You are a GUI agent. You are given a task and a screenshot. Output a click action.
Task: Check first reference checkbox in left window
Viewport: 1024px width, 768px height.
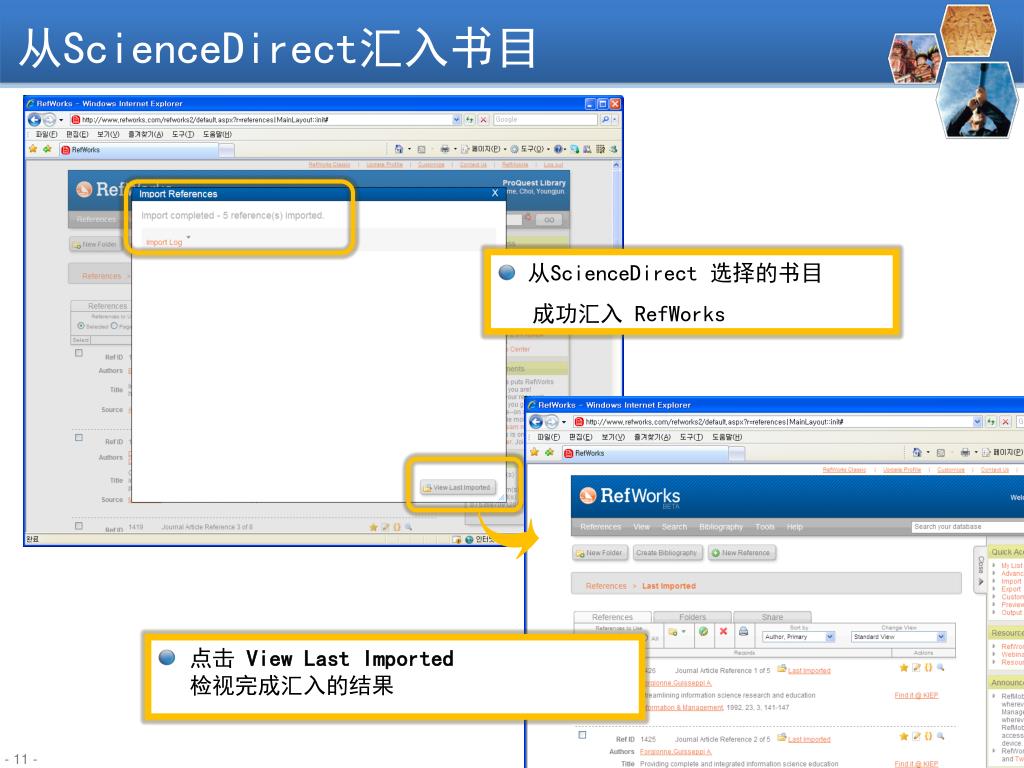point(79,353)
